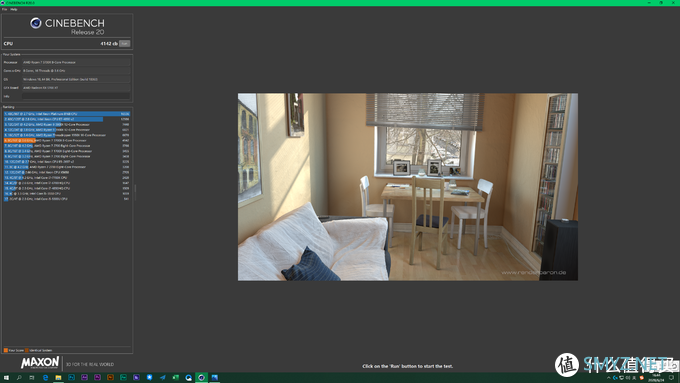680x383 pixels.
Task: Open the notification center icon
Action: tap(671, 378)
